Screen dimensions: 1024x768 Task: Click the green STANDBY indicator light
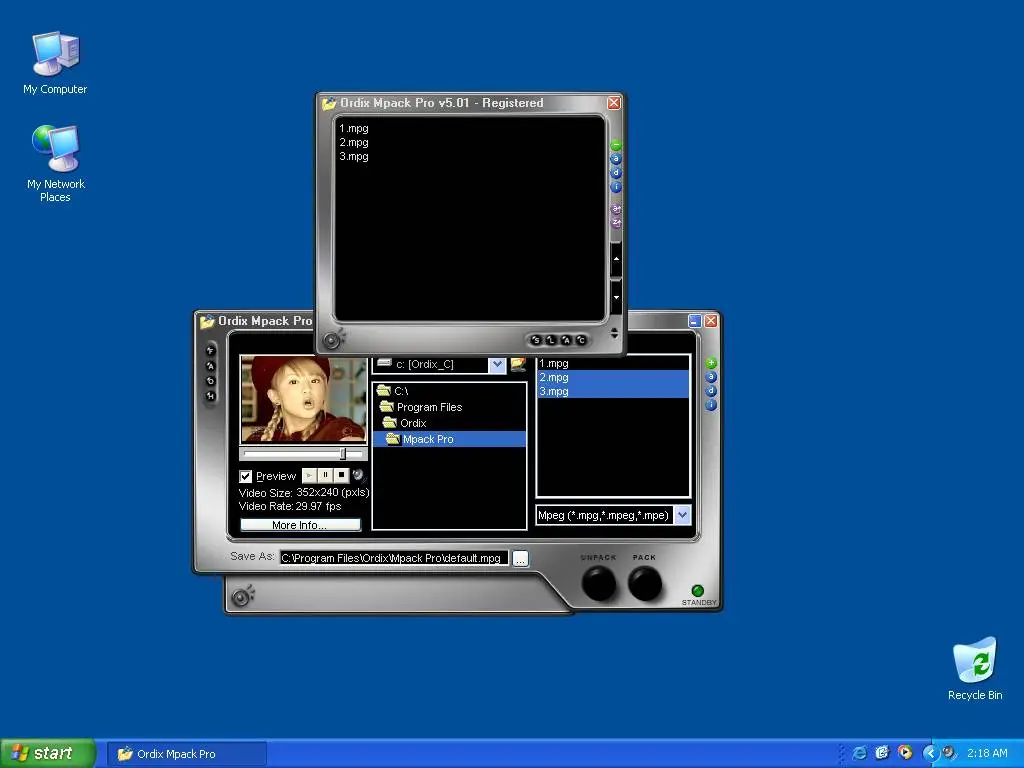point(697,590)
